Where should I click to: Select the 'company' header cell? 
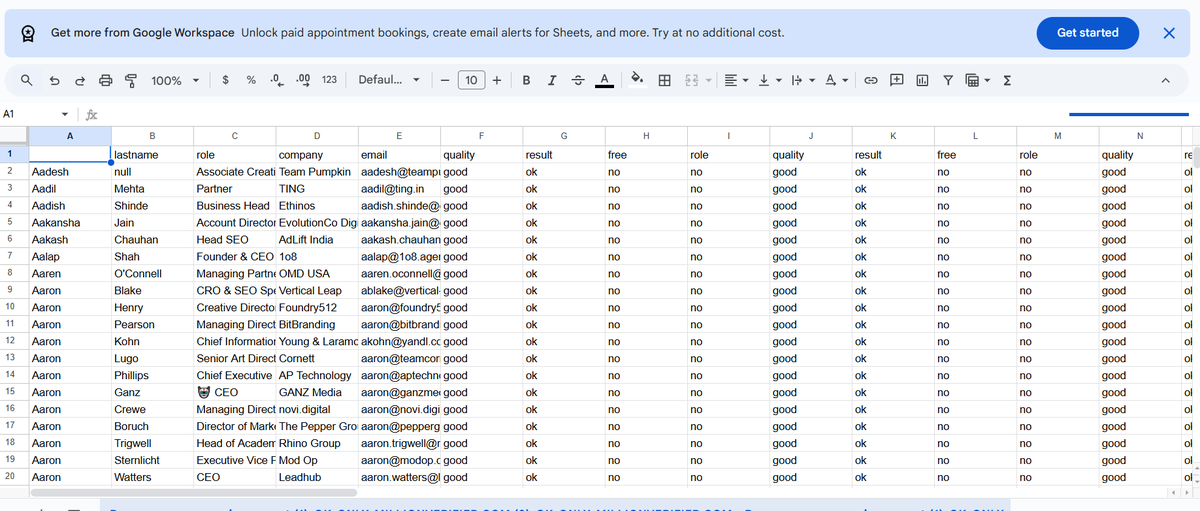click(x=316, y=155)
